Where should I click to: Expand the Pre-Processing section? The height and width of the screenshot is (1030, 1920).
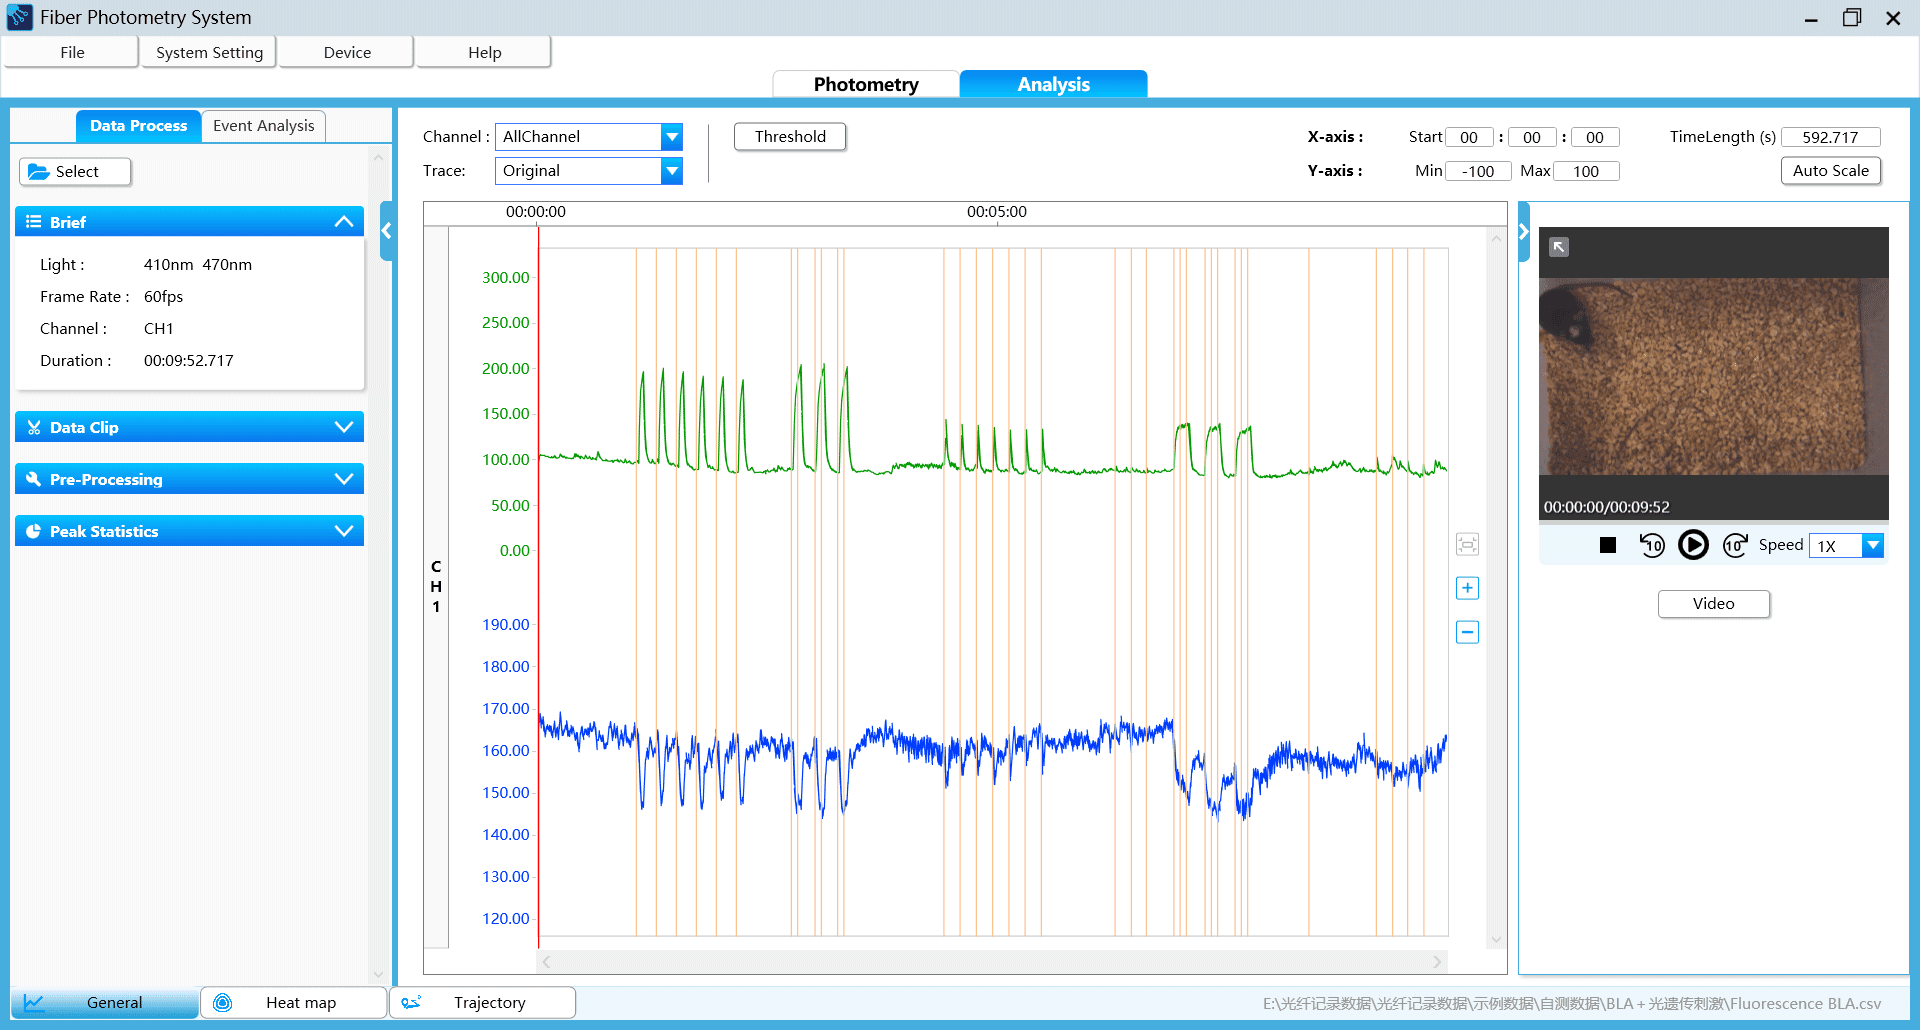pos(344,479)
